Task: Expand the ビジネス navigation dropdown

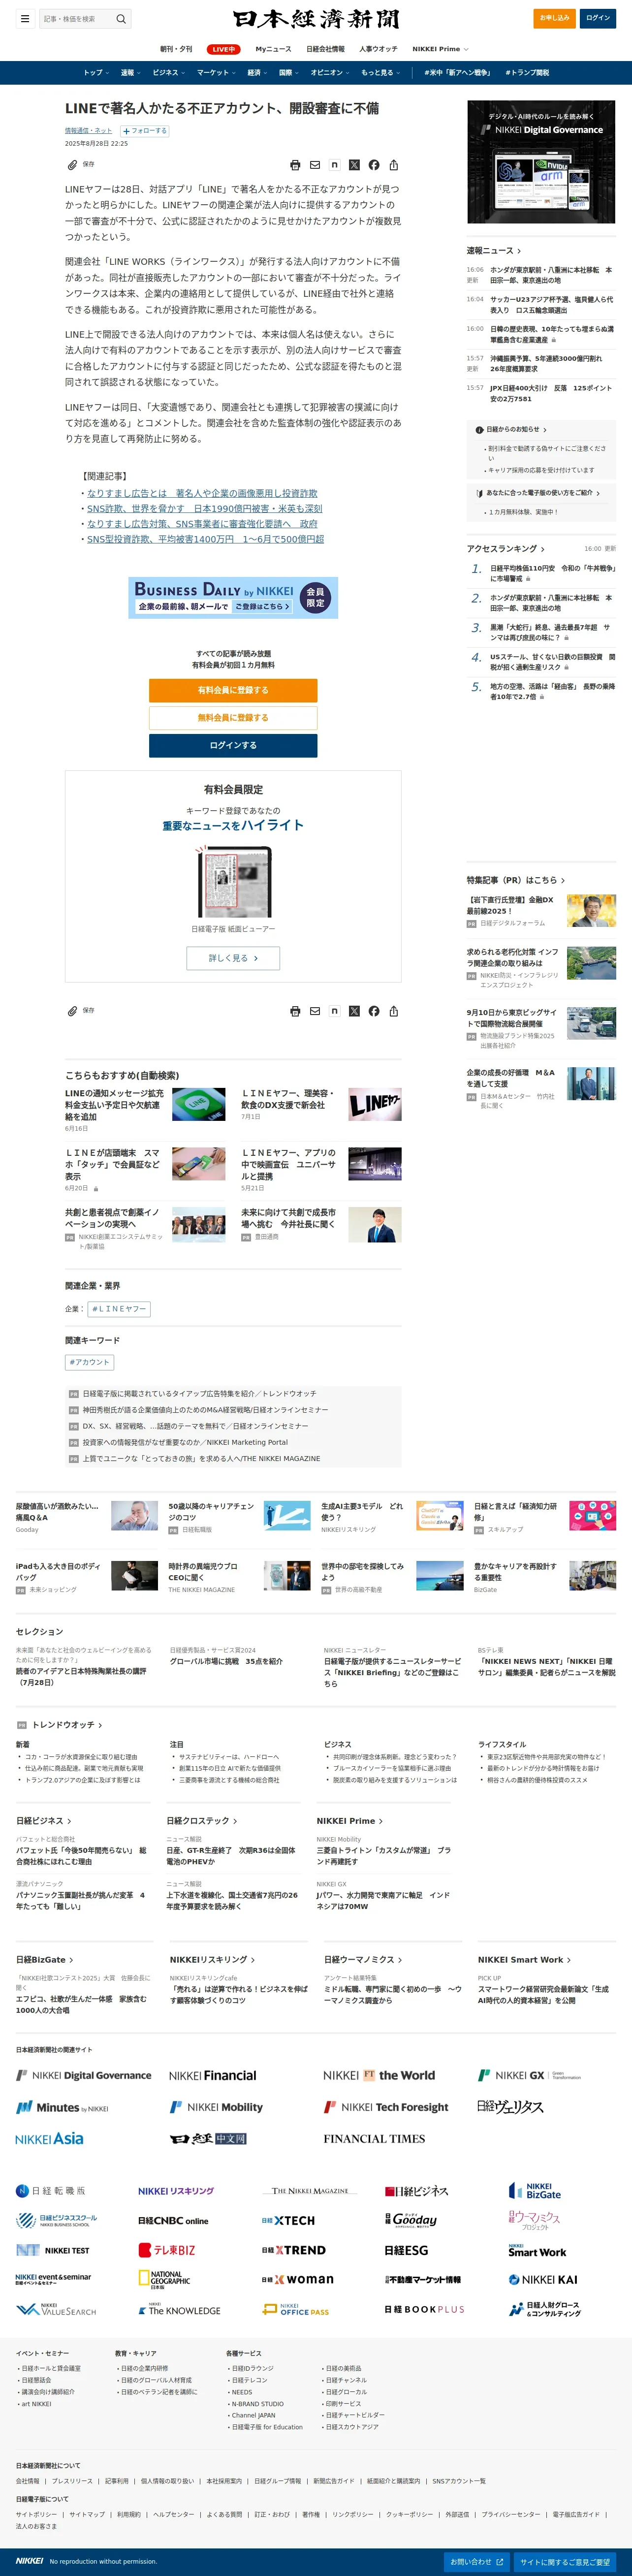Action: 168,73
